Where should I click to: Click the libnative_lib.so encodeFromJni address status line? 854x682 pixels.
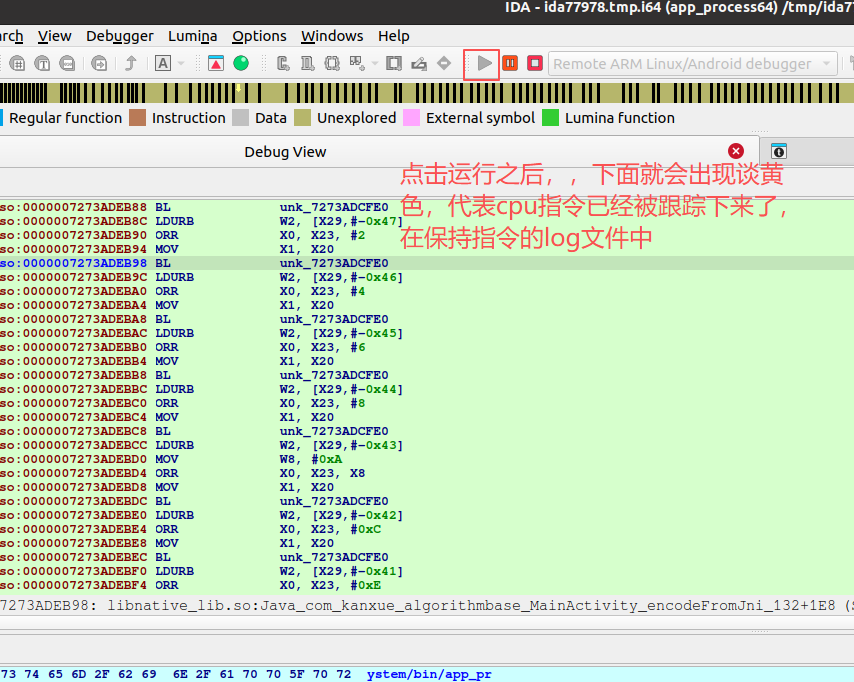click(x=427, y=606)
